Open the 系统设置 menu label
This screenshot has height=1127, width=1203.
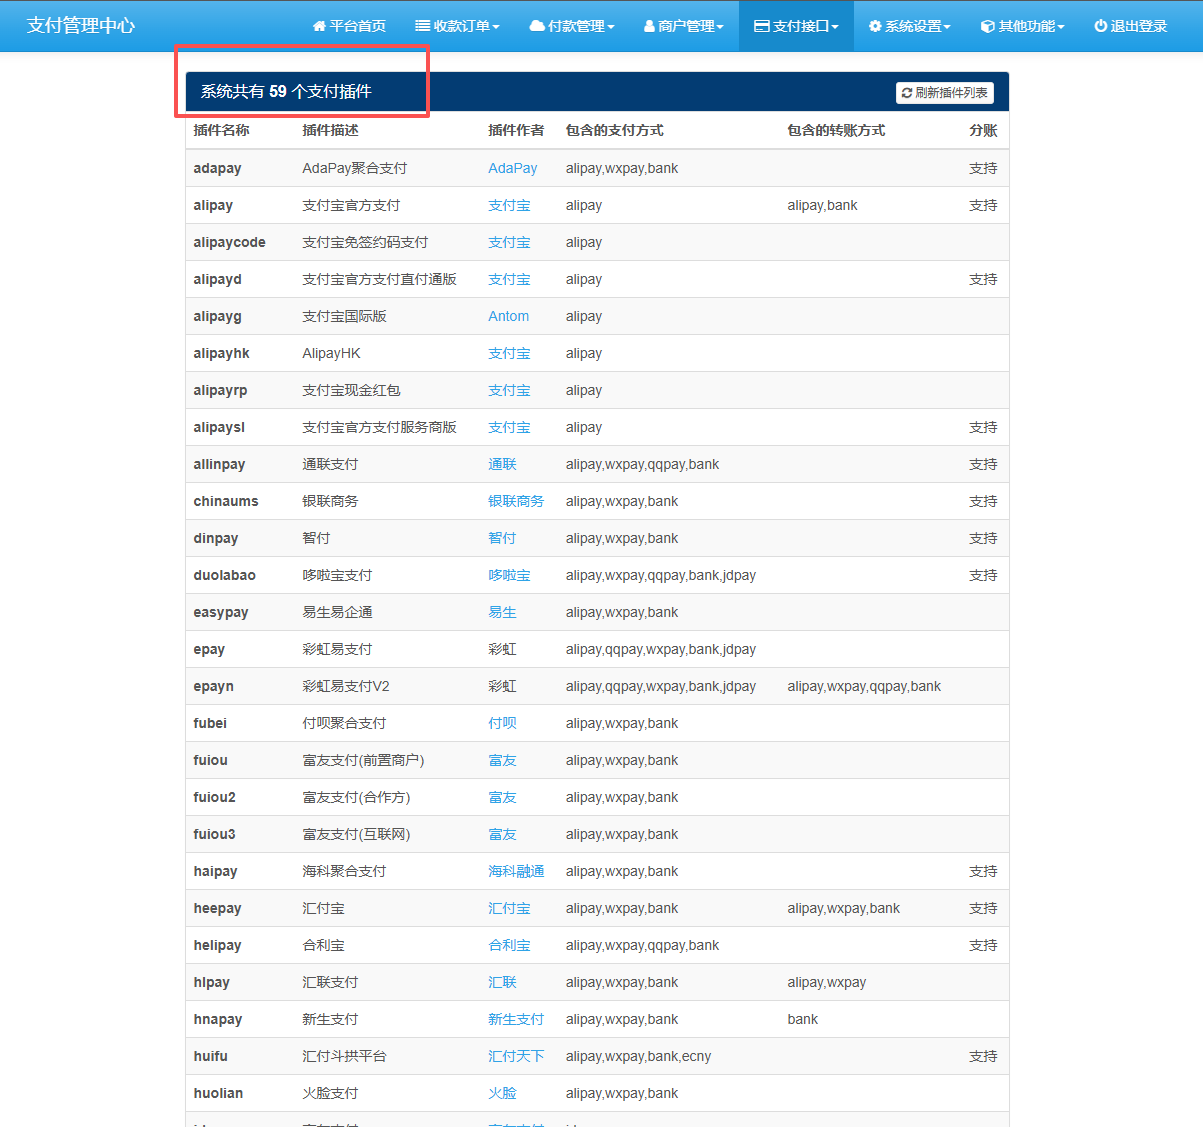[x=913, y=26]
